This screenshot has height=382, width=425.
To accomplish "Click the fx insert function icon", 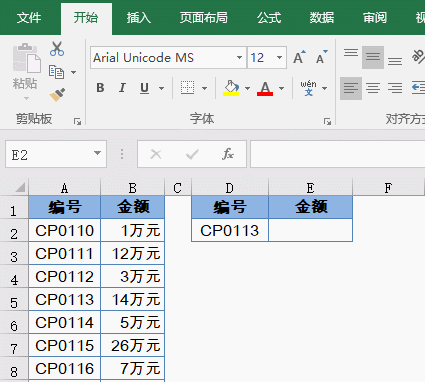I will coord(228,154).
